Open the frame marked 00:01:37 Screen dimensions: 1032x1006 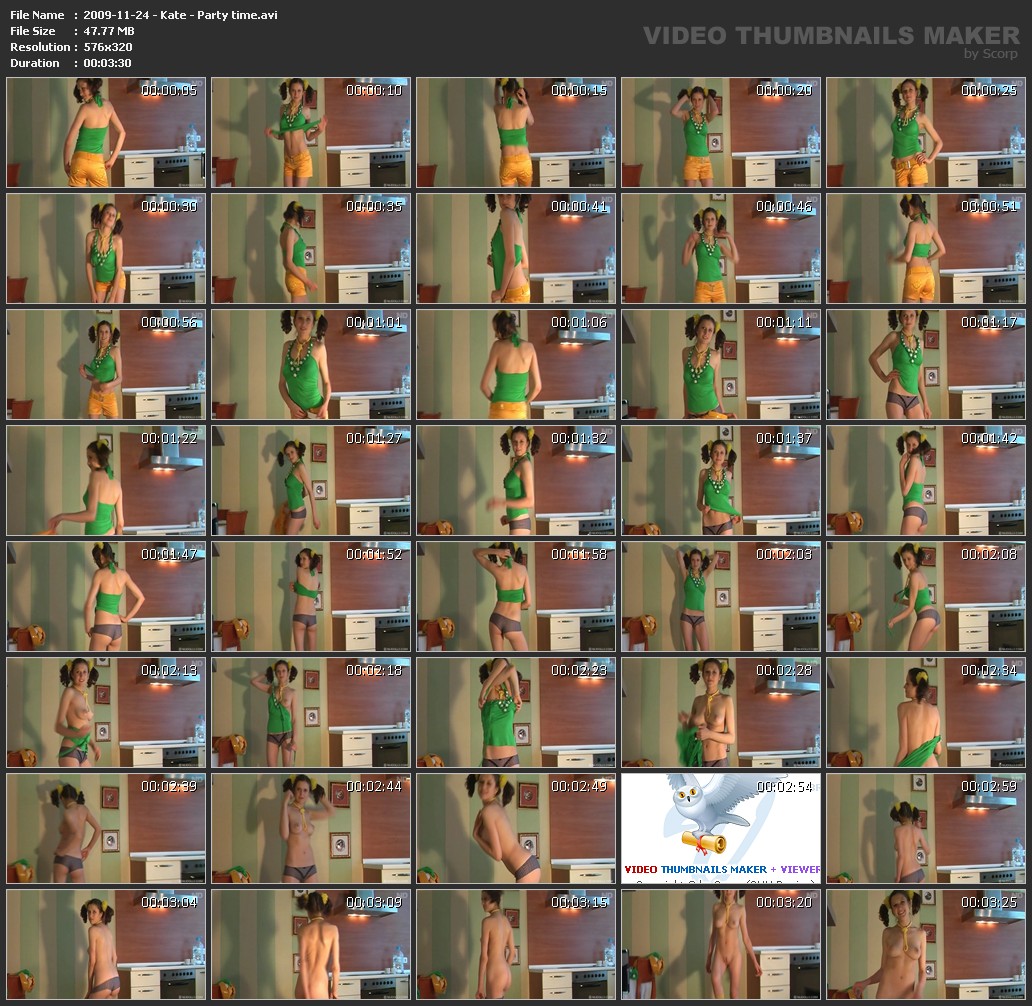point(721,480)
